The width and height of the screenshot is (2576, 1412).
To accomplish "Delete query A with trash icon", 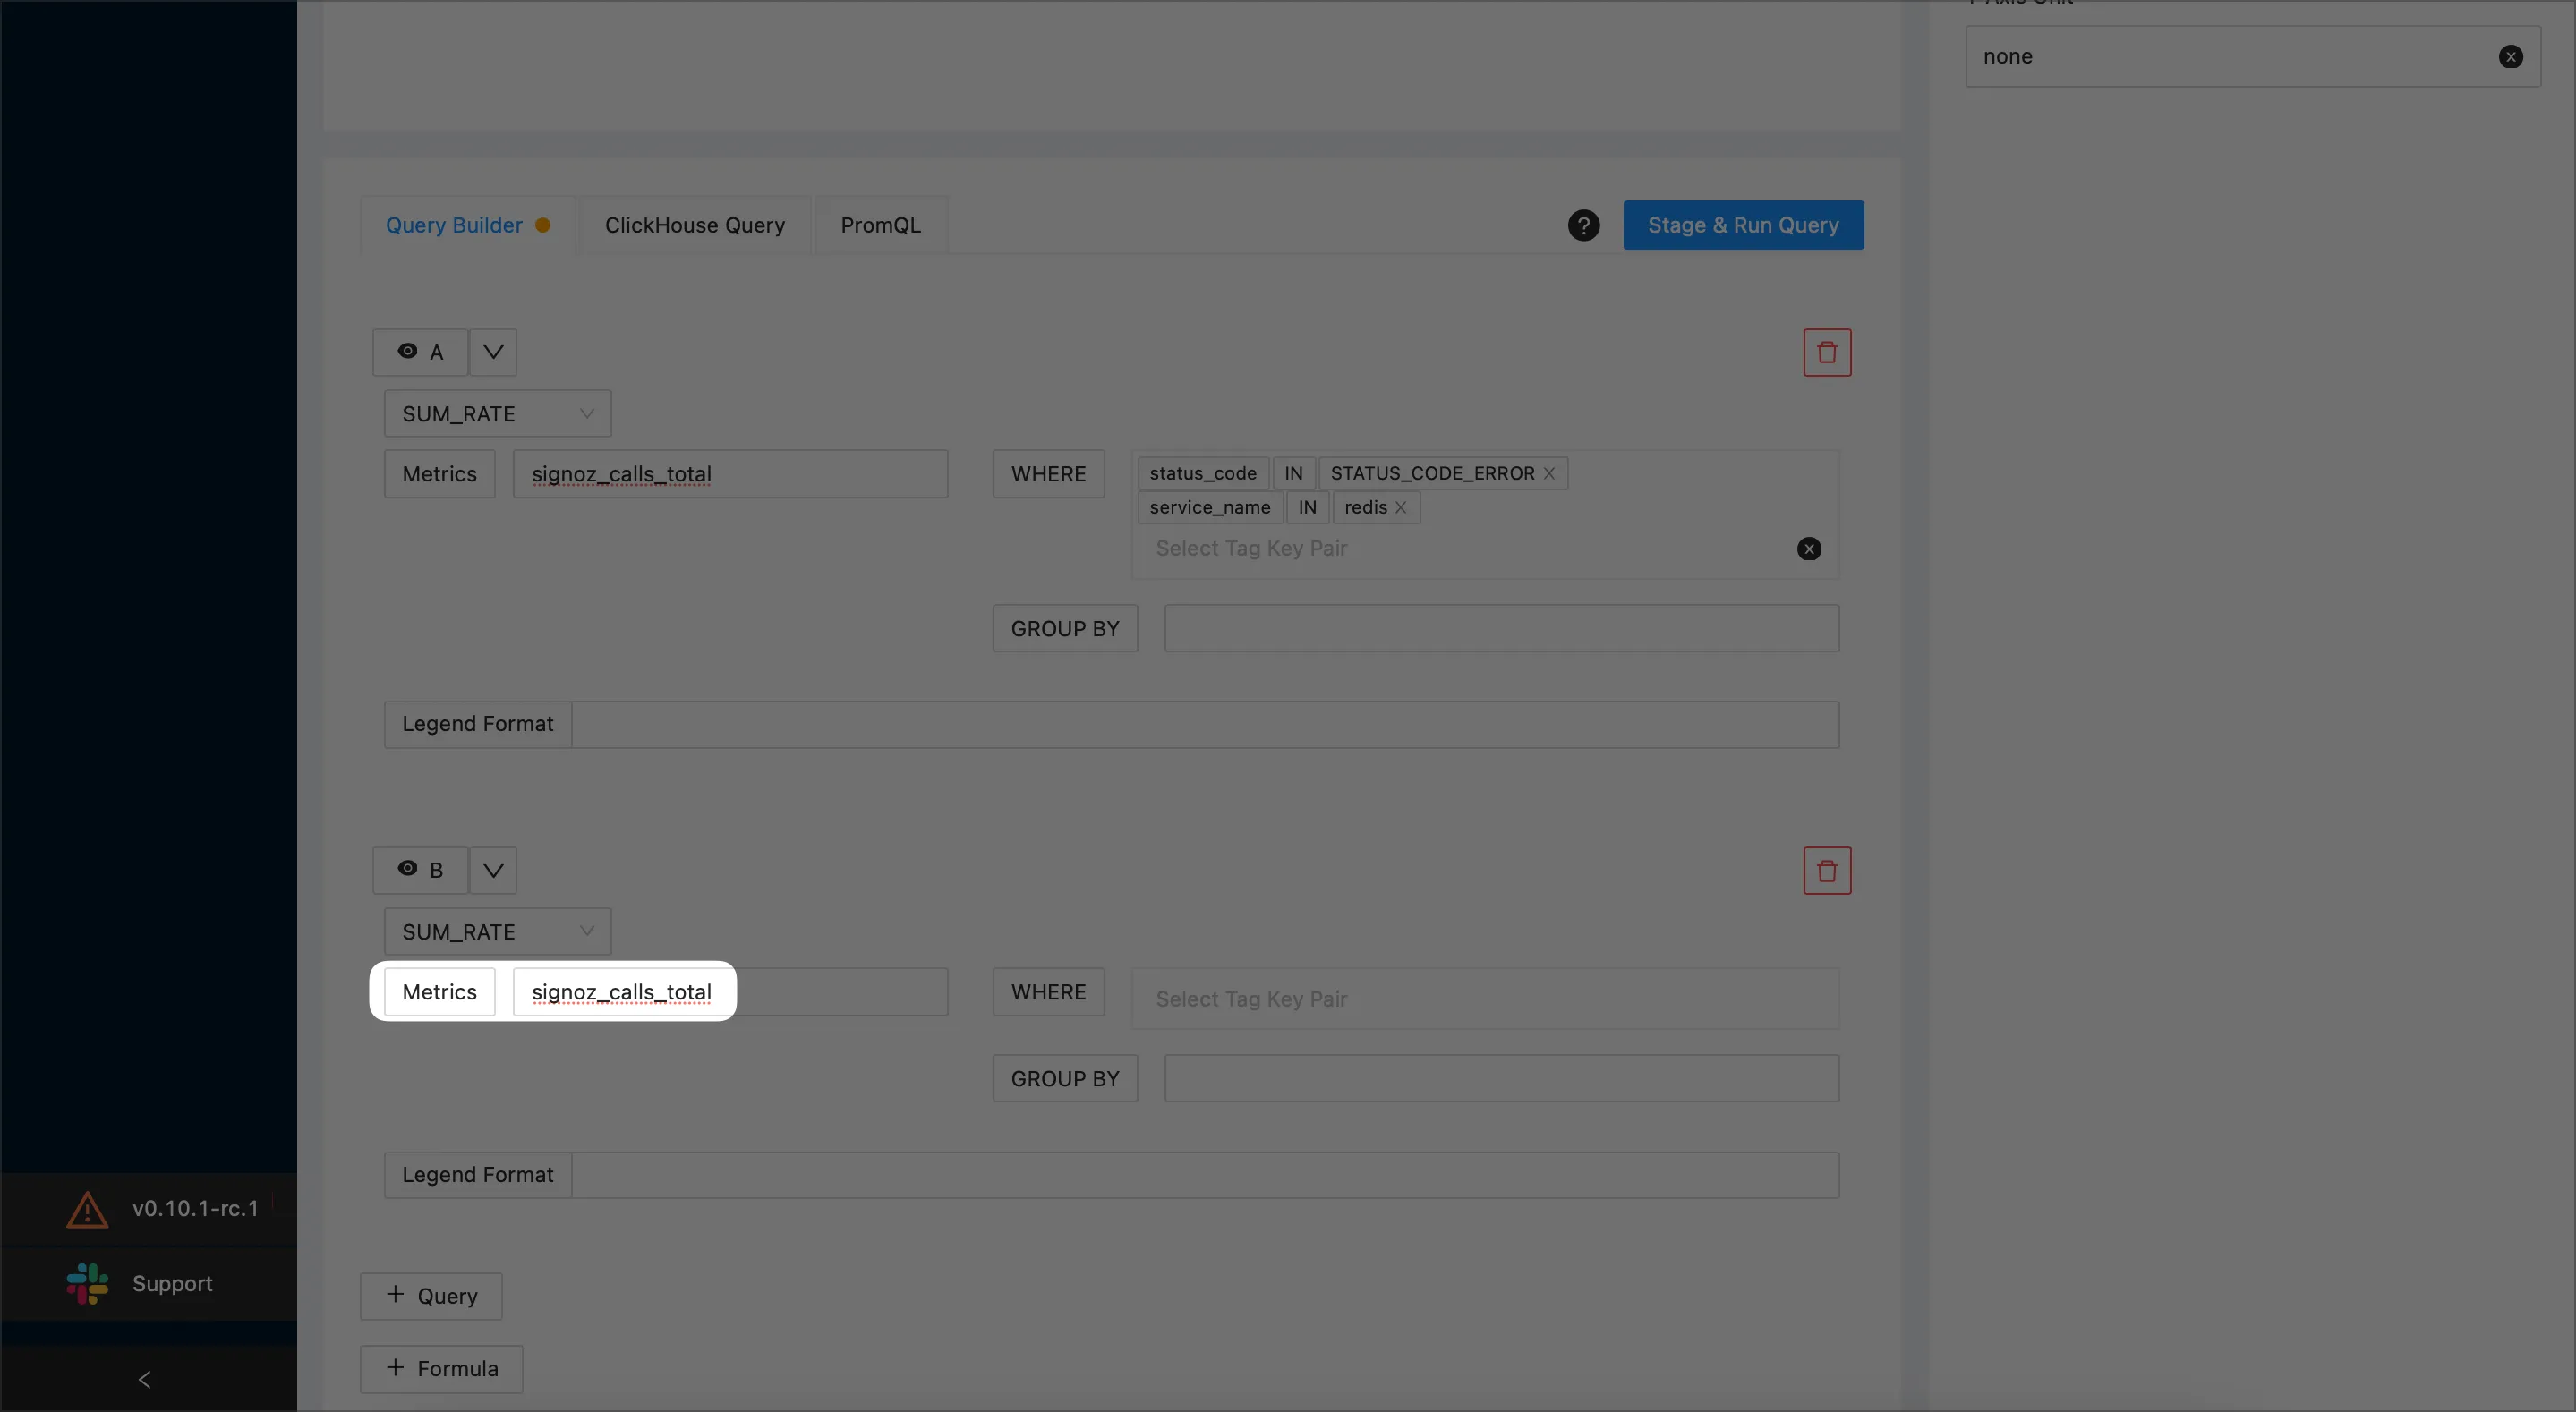I will click(1827, 352).
